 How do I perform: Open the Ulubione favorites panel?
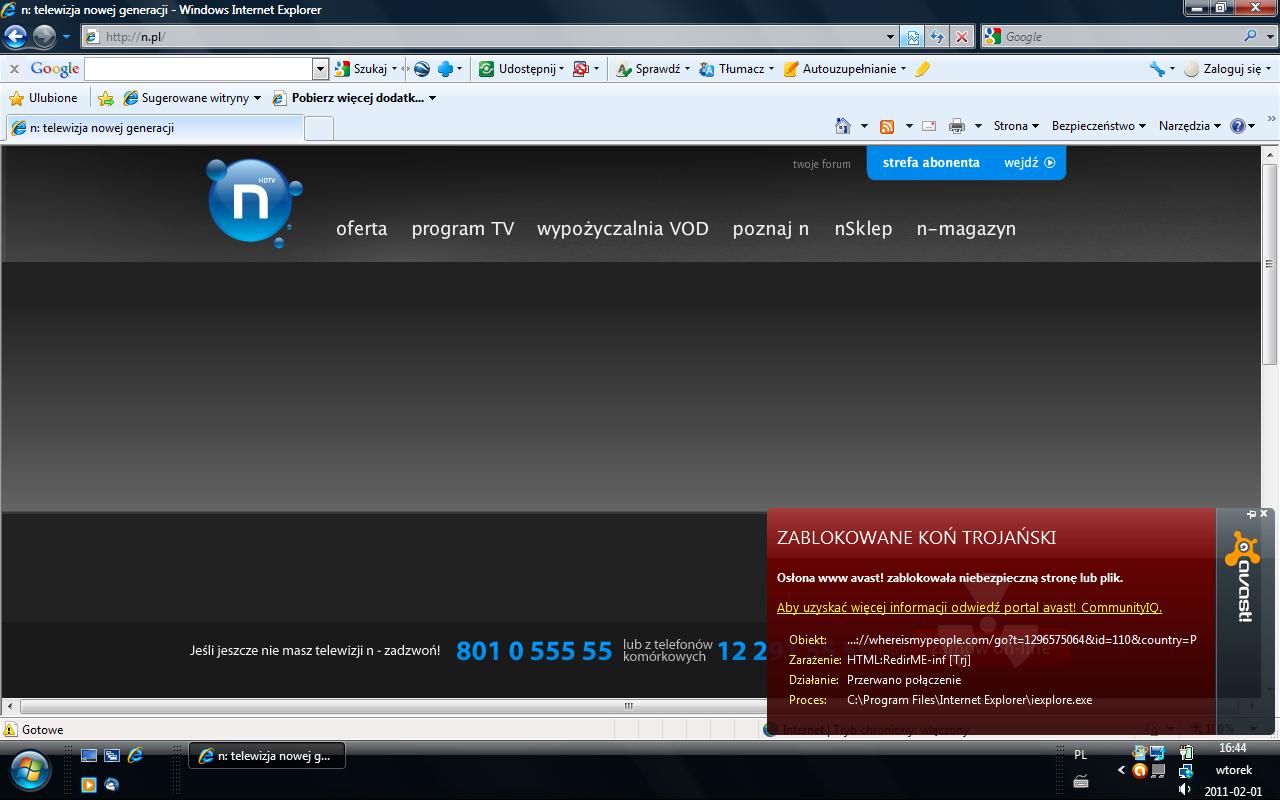click(43, 98)
